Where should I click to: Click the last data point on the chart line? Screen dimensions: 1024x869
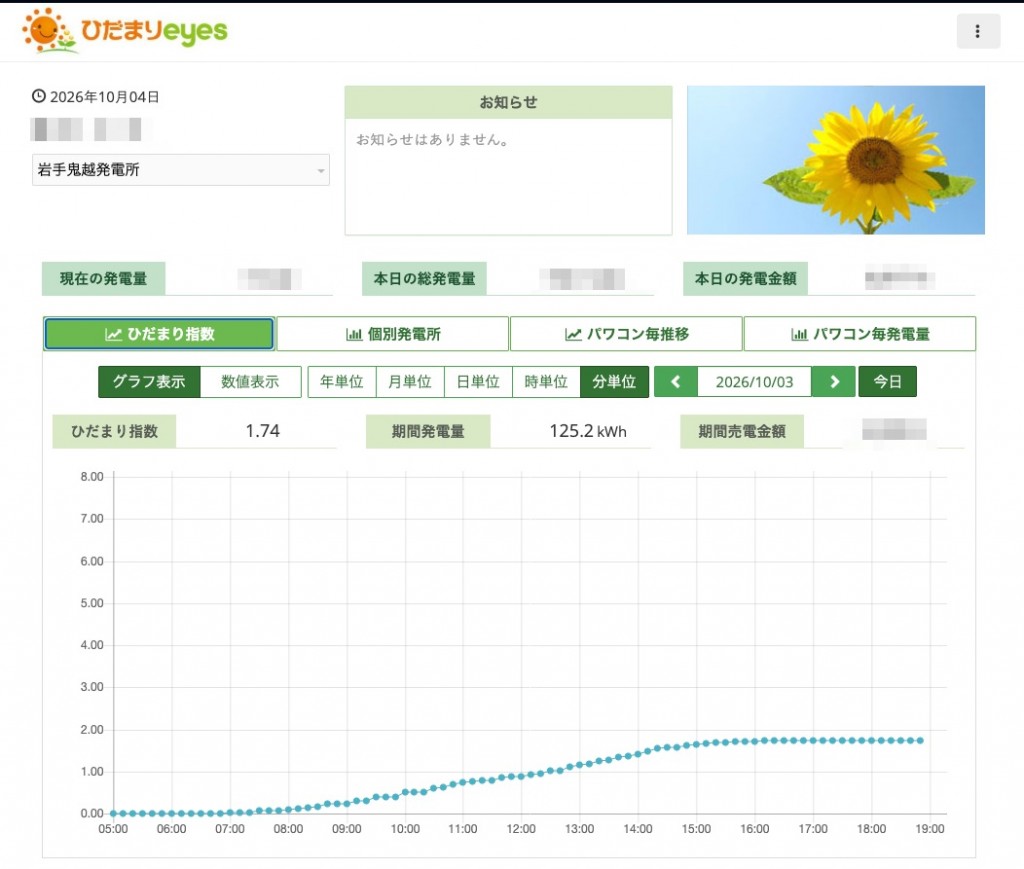click(x=920, y=740)
